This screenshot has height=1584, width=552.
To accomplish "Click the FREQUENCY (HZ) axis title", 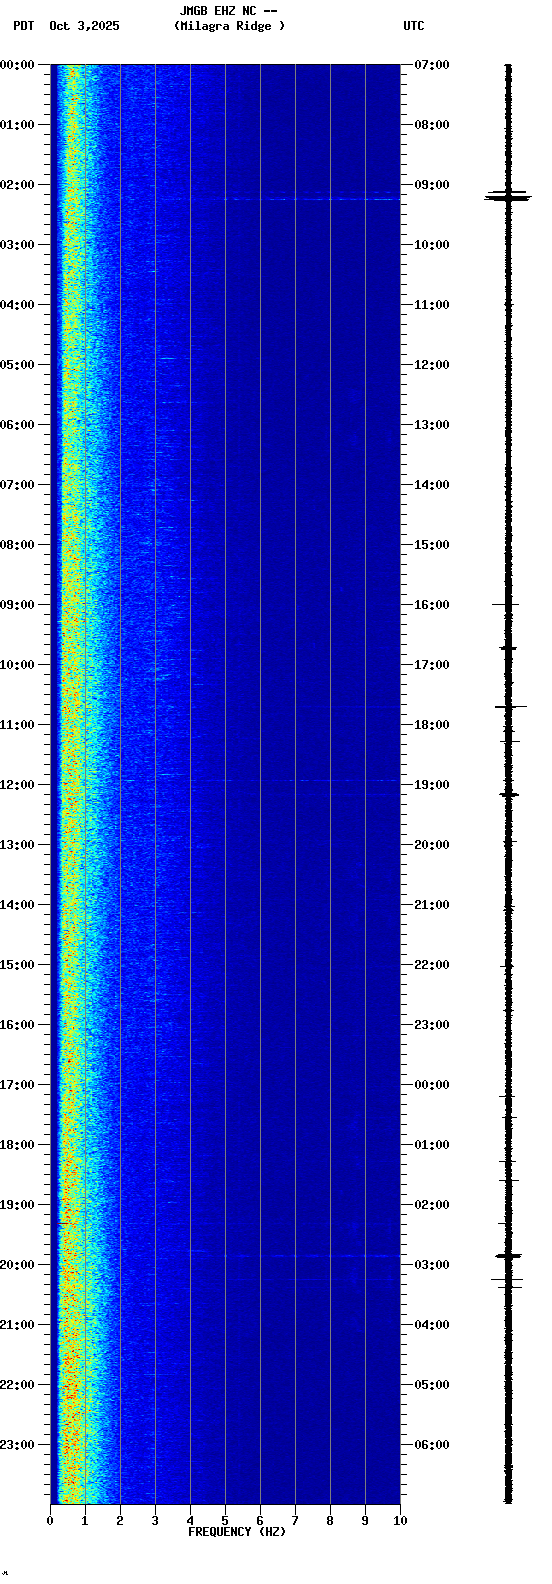I will pyautogui.click(x=237, y=1532).
